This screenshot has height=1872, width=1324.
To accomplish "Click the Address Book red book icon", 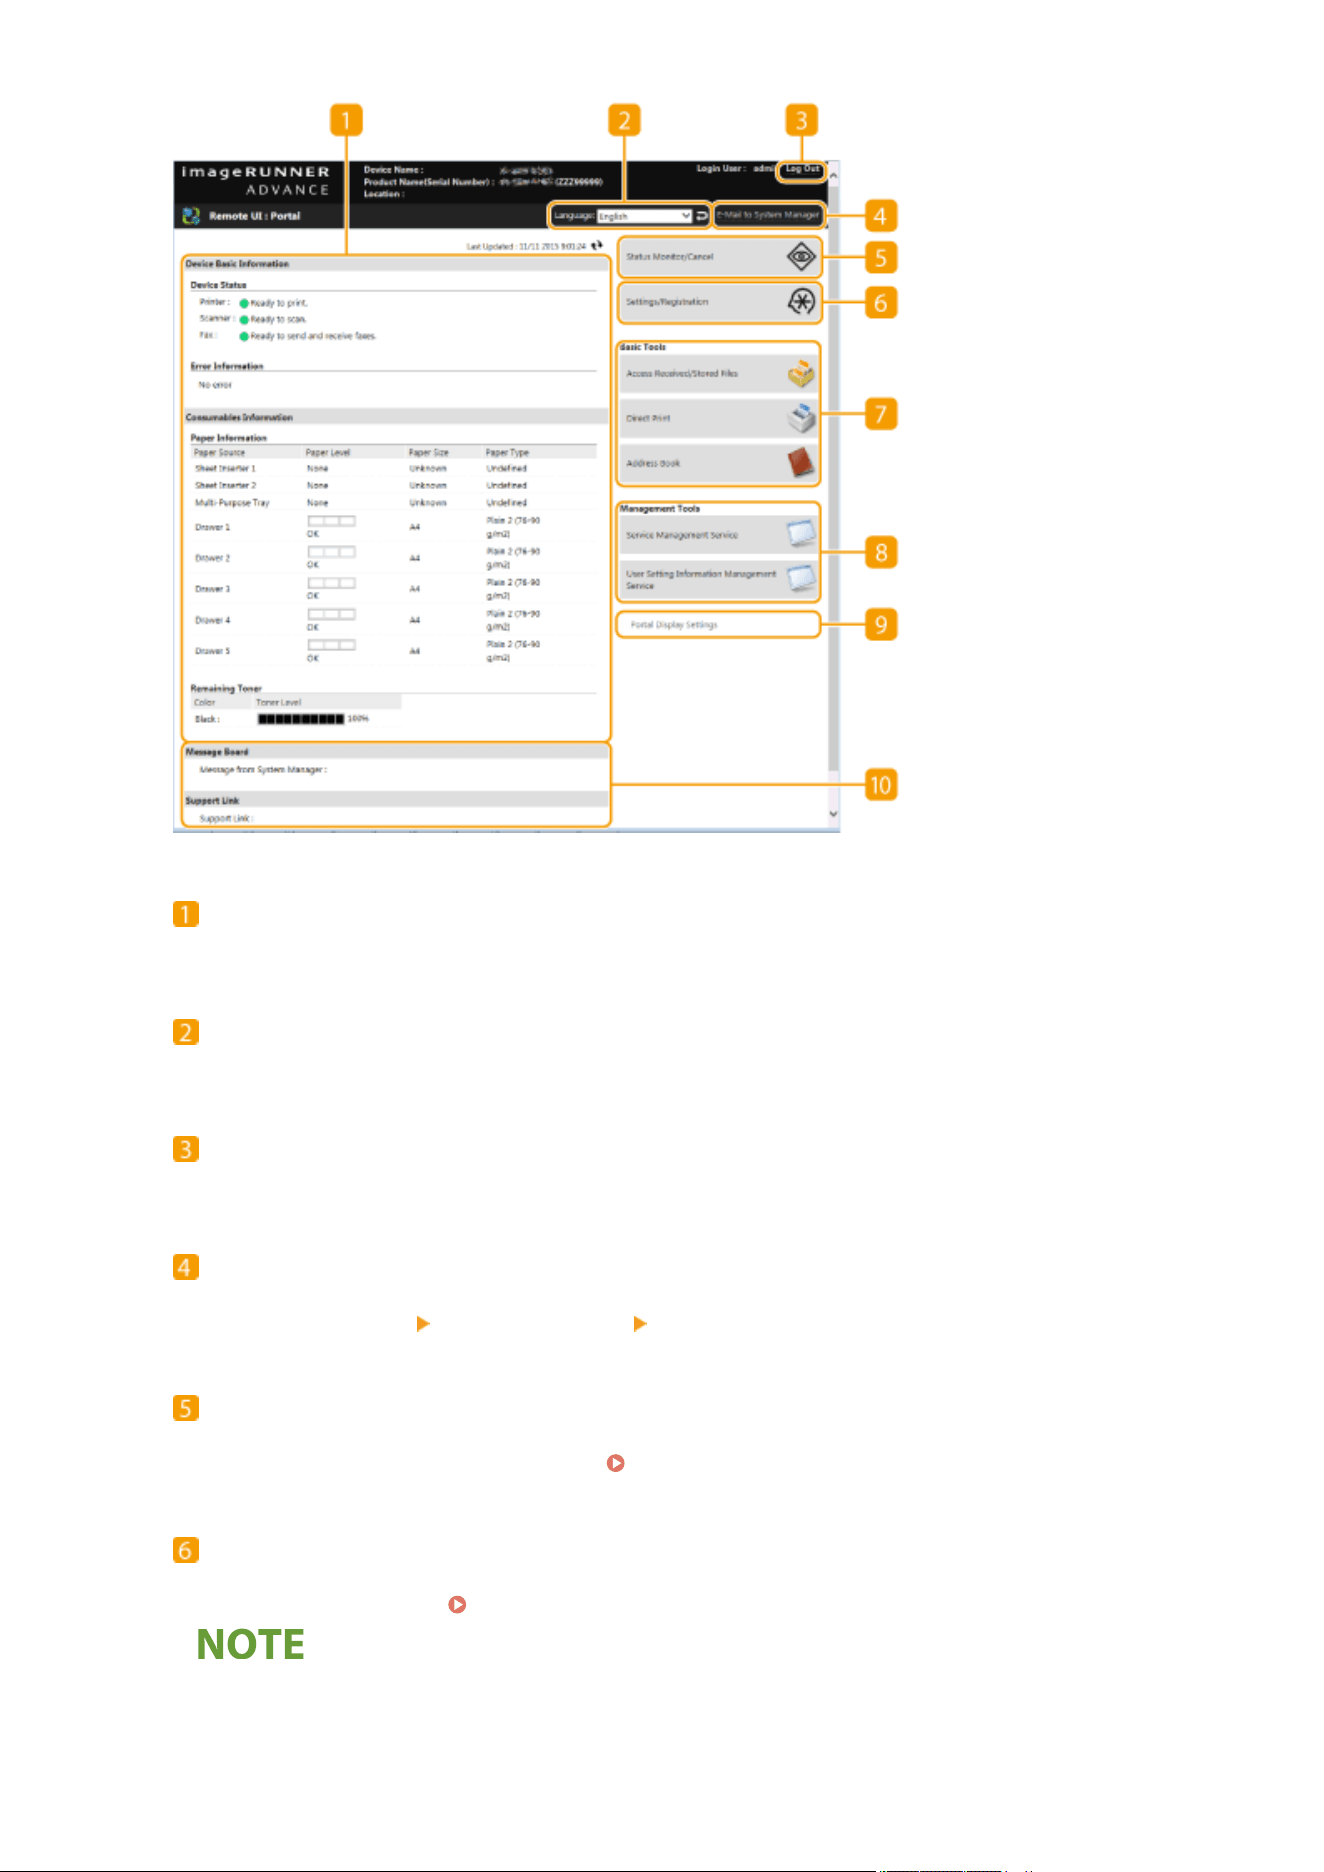I will 801,463.
